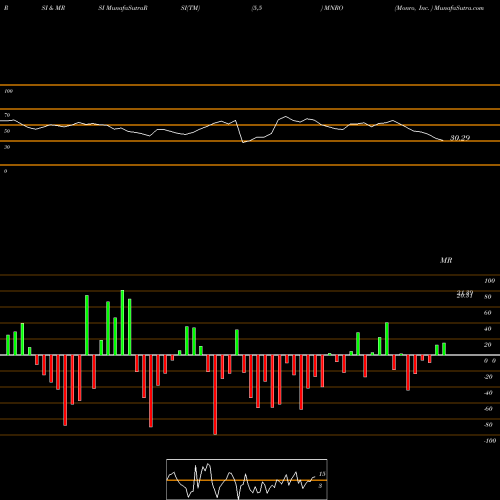The width and height of the screenshot is (500, 500).
Task: Click the MunafaSutra.com header text
Action: pos(459,8)
